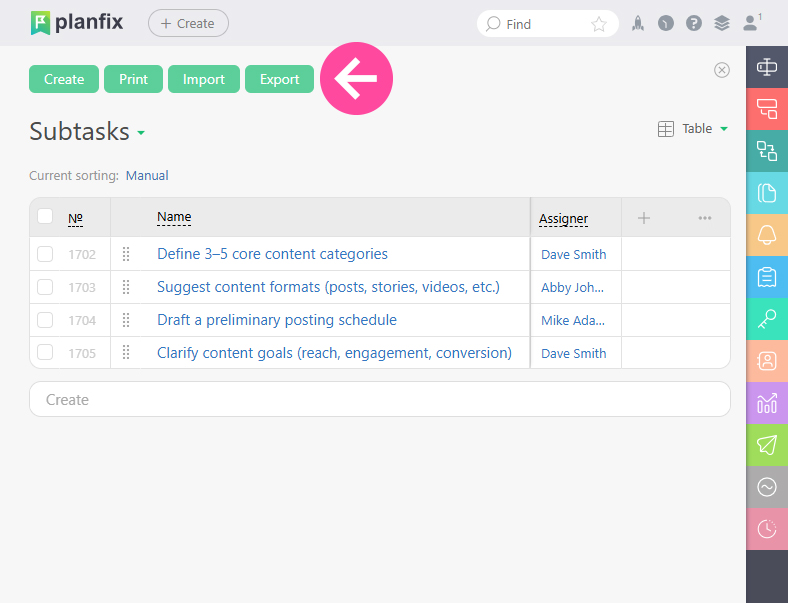
Task: Open the rocket icon in header
Action: coord(638,24)
